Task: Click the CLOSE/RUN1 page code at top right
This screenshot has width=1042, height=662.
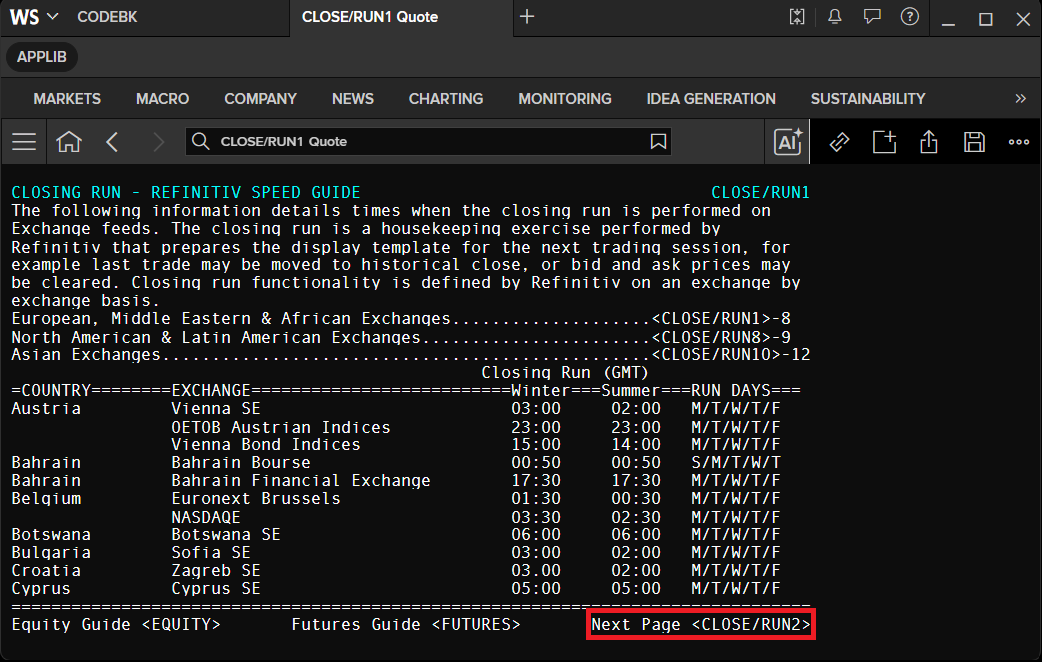Action: pyautogui.click(x=760, y=193)
